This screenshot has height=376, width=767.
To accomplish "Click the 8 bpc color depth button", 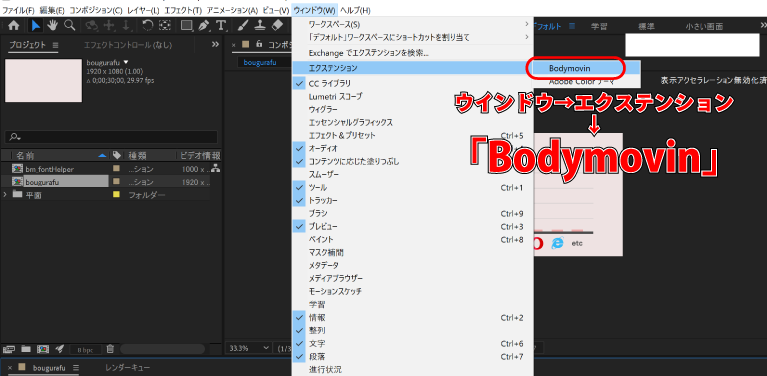I will click(85, 350).
